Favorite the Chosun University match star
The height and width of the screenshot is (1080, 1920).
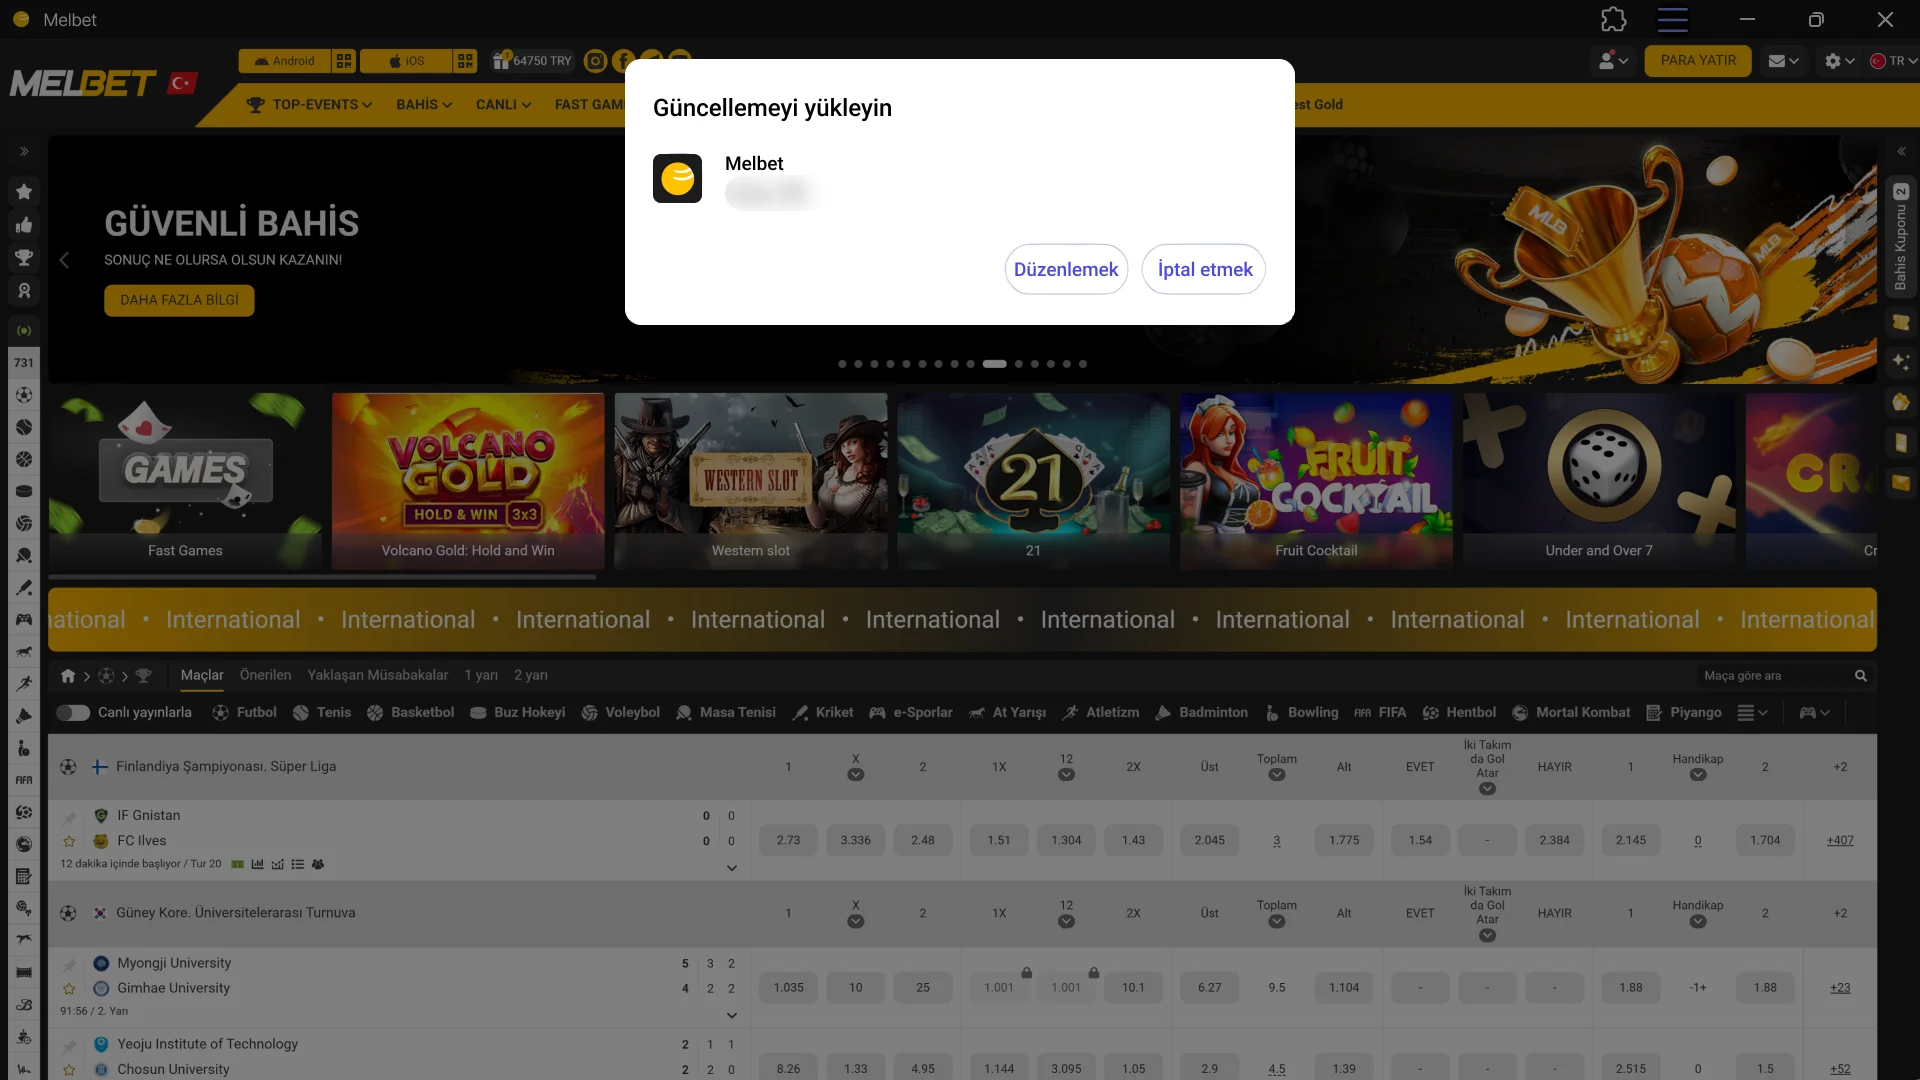[69, 1070]
